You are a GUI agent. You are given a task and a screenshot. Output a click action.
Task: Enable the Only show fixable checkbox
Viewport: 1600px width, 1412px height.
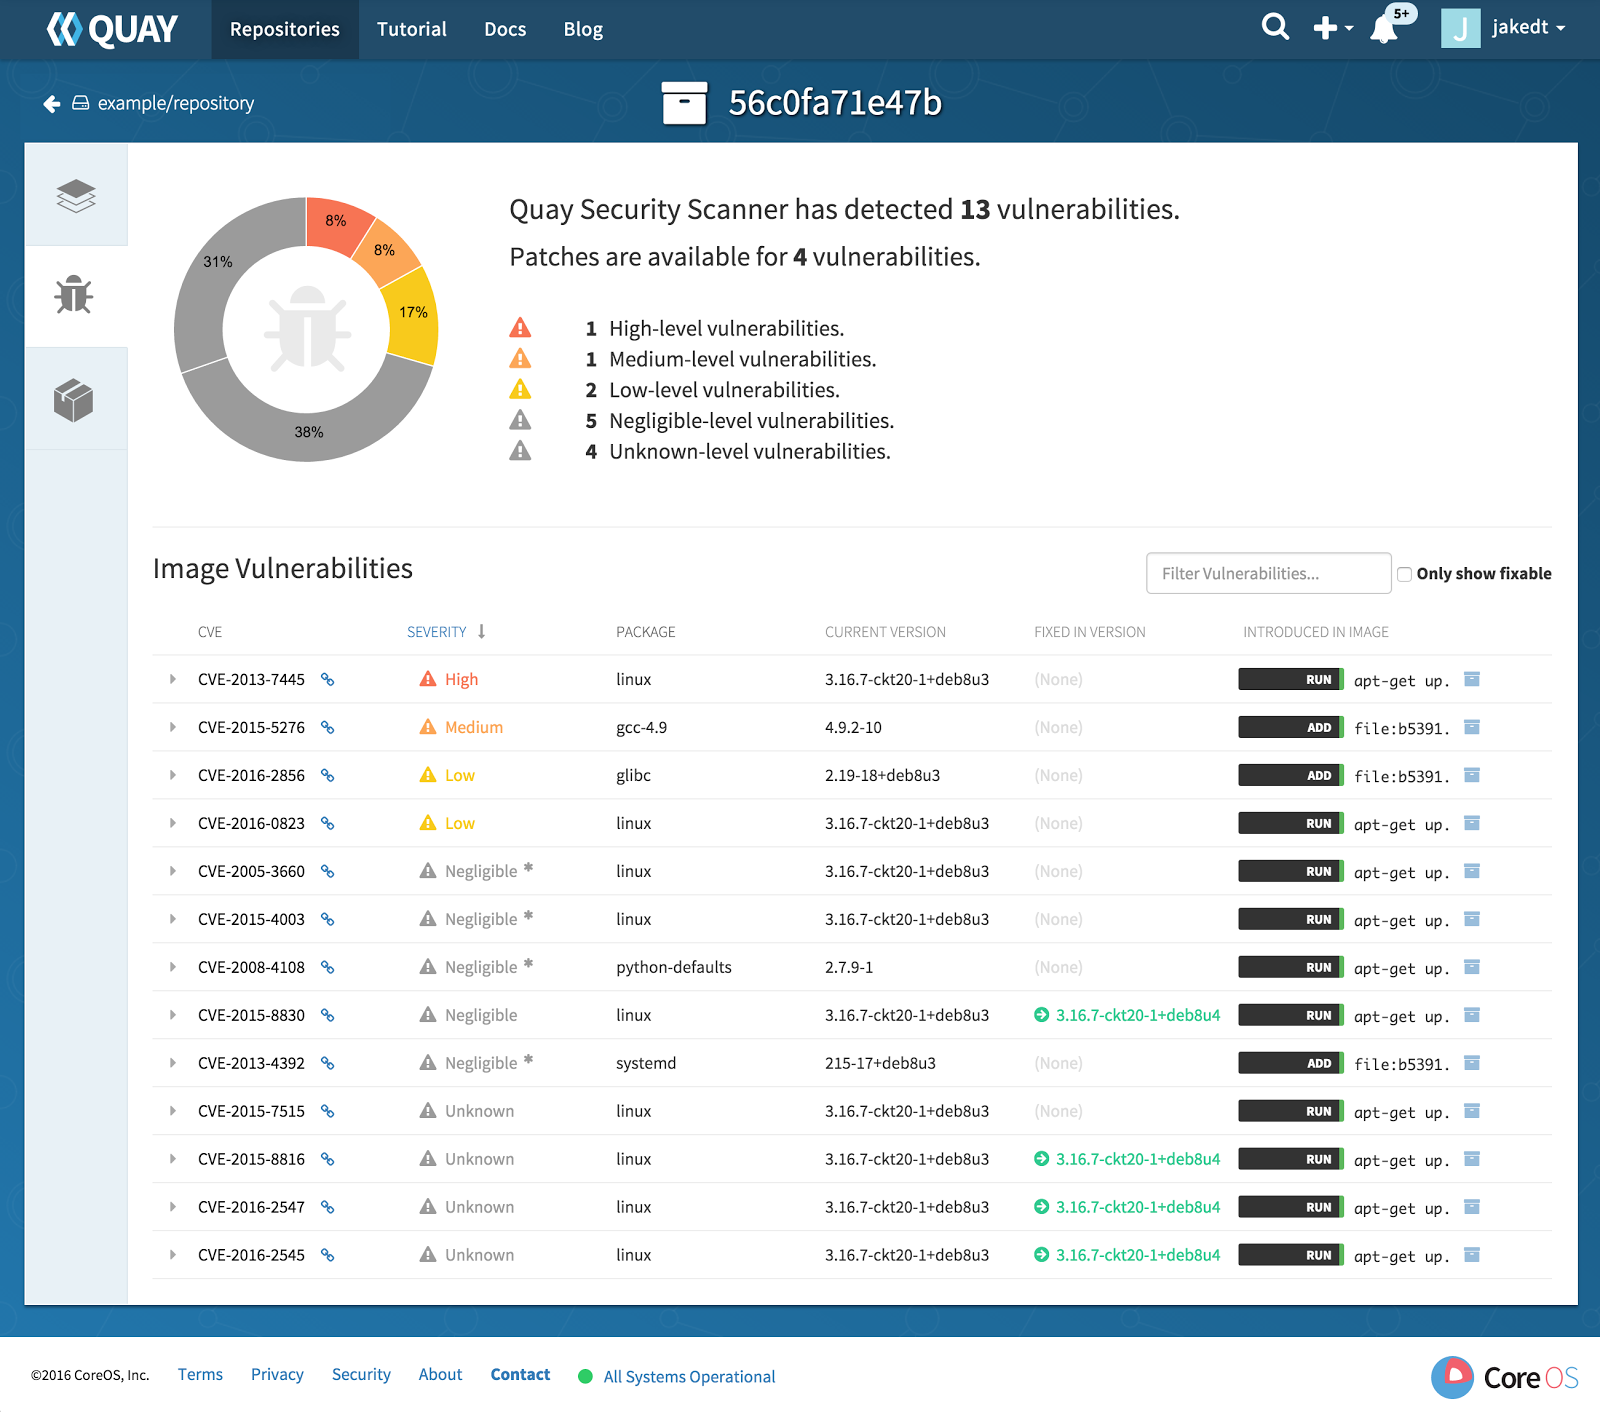(1405, 574)
